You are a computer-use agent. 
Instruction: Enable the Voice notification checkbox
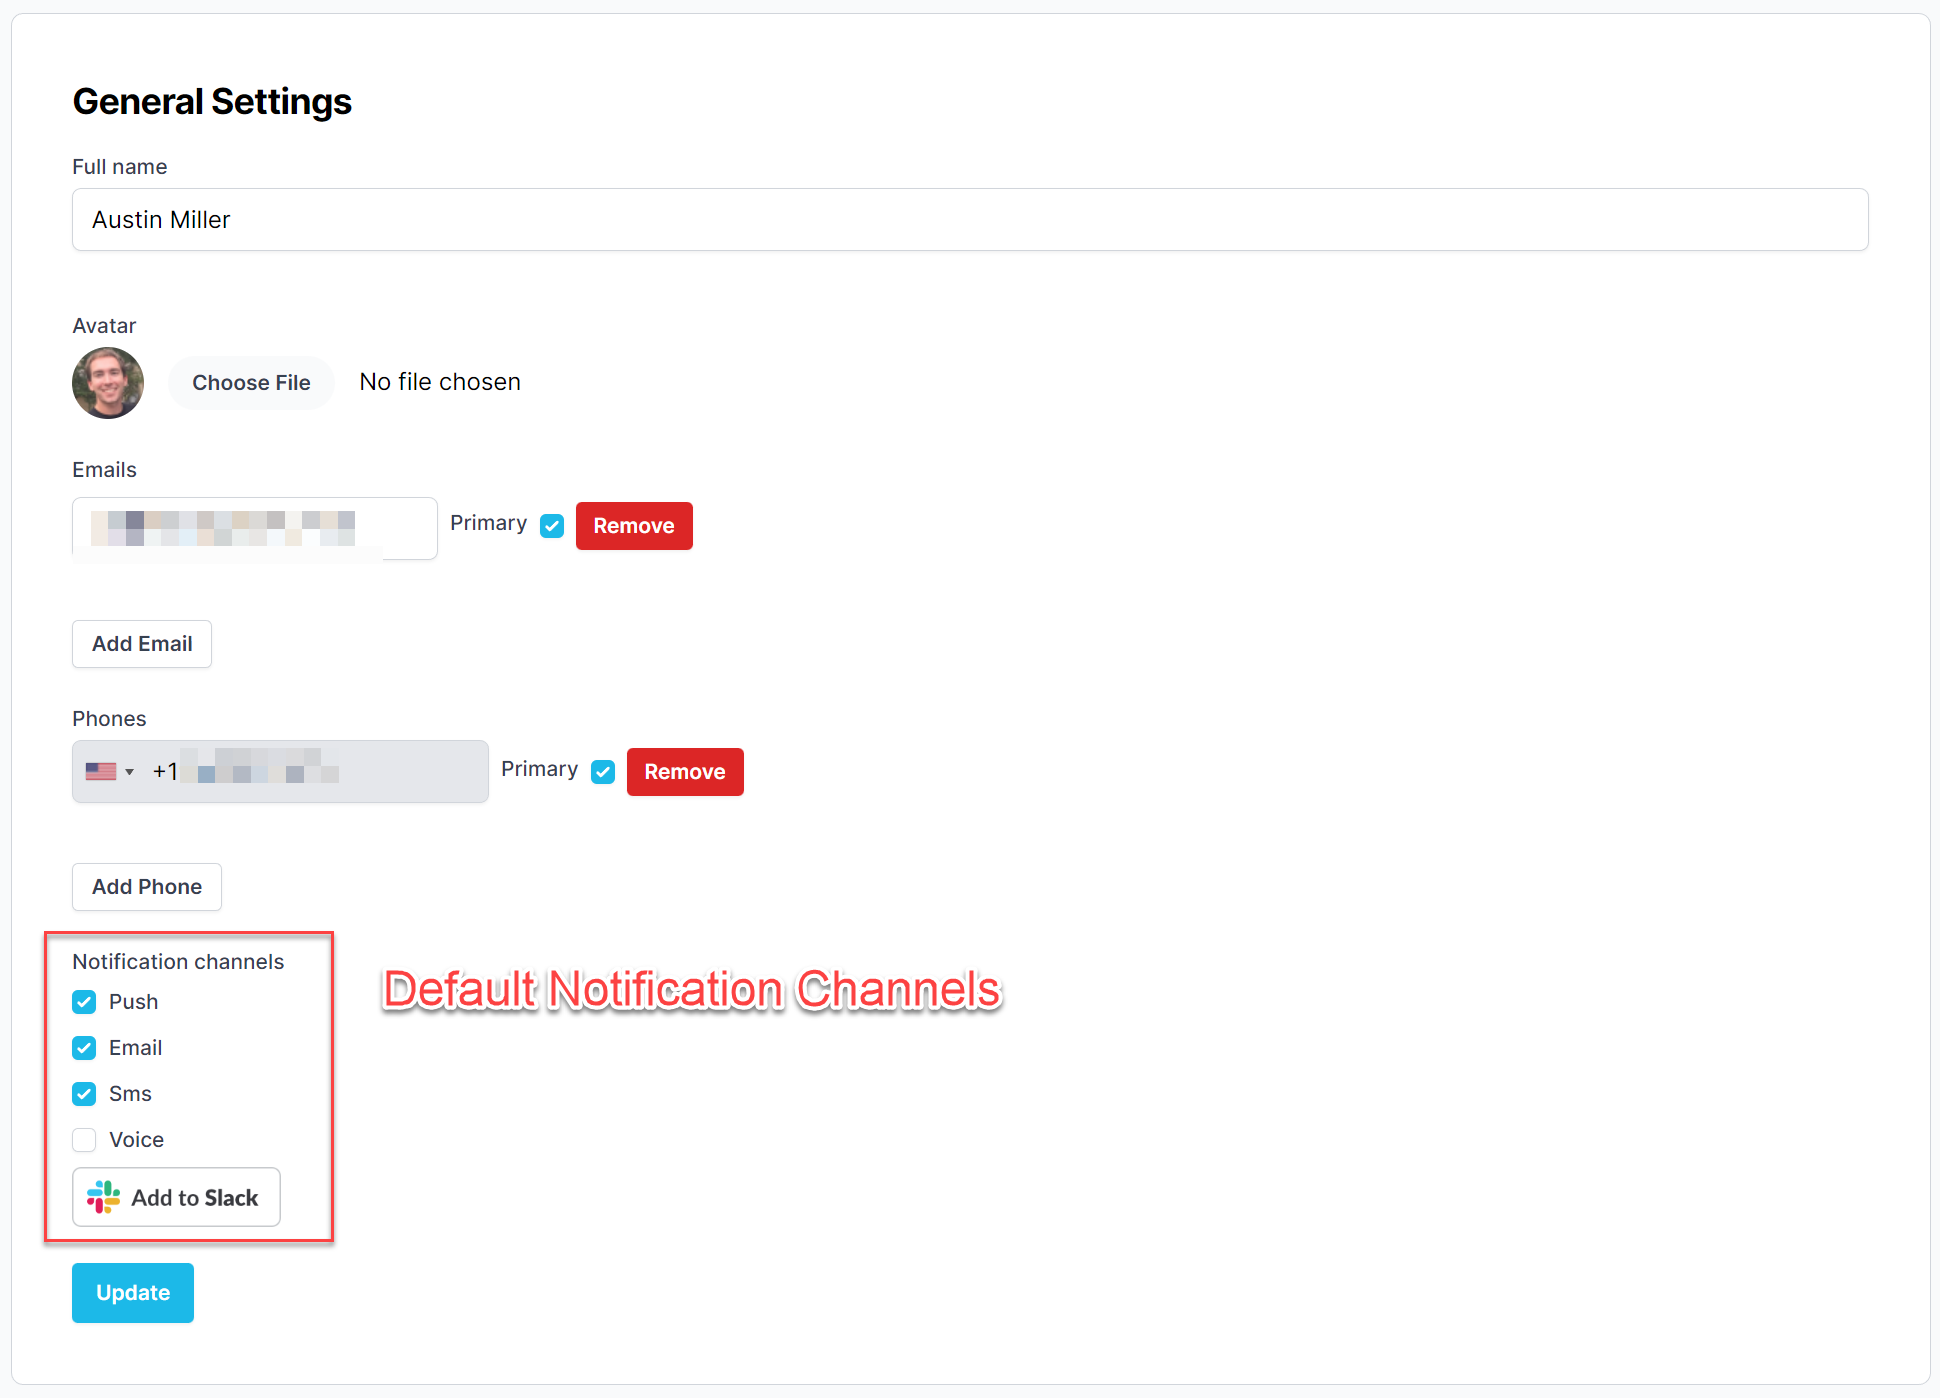click(84, 1140)
